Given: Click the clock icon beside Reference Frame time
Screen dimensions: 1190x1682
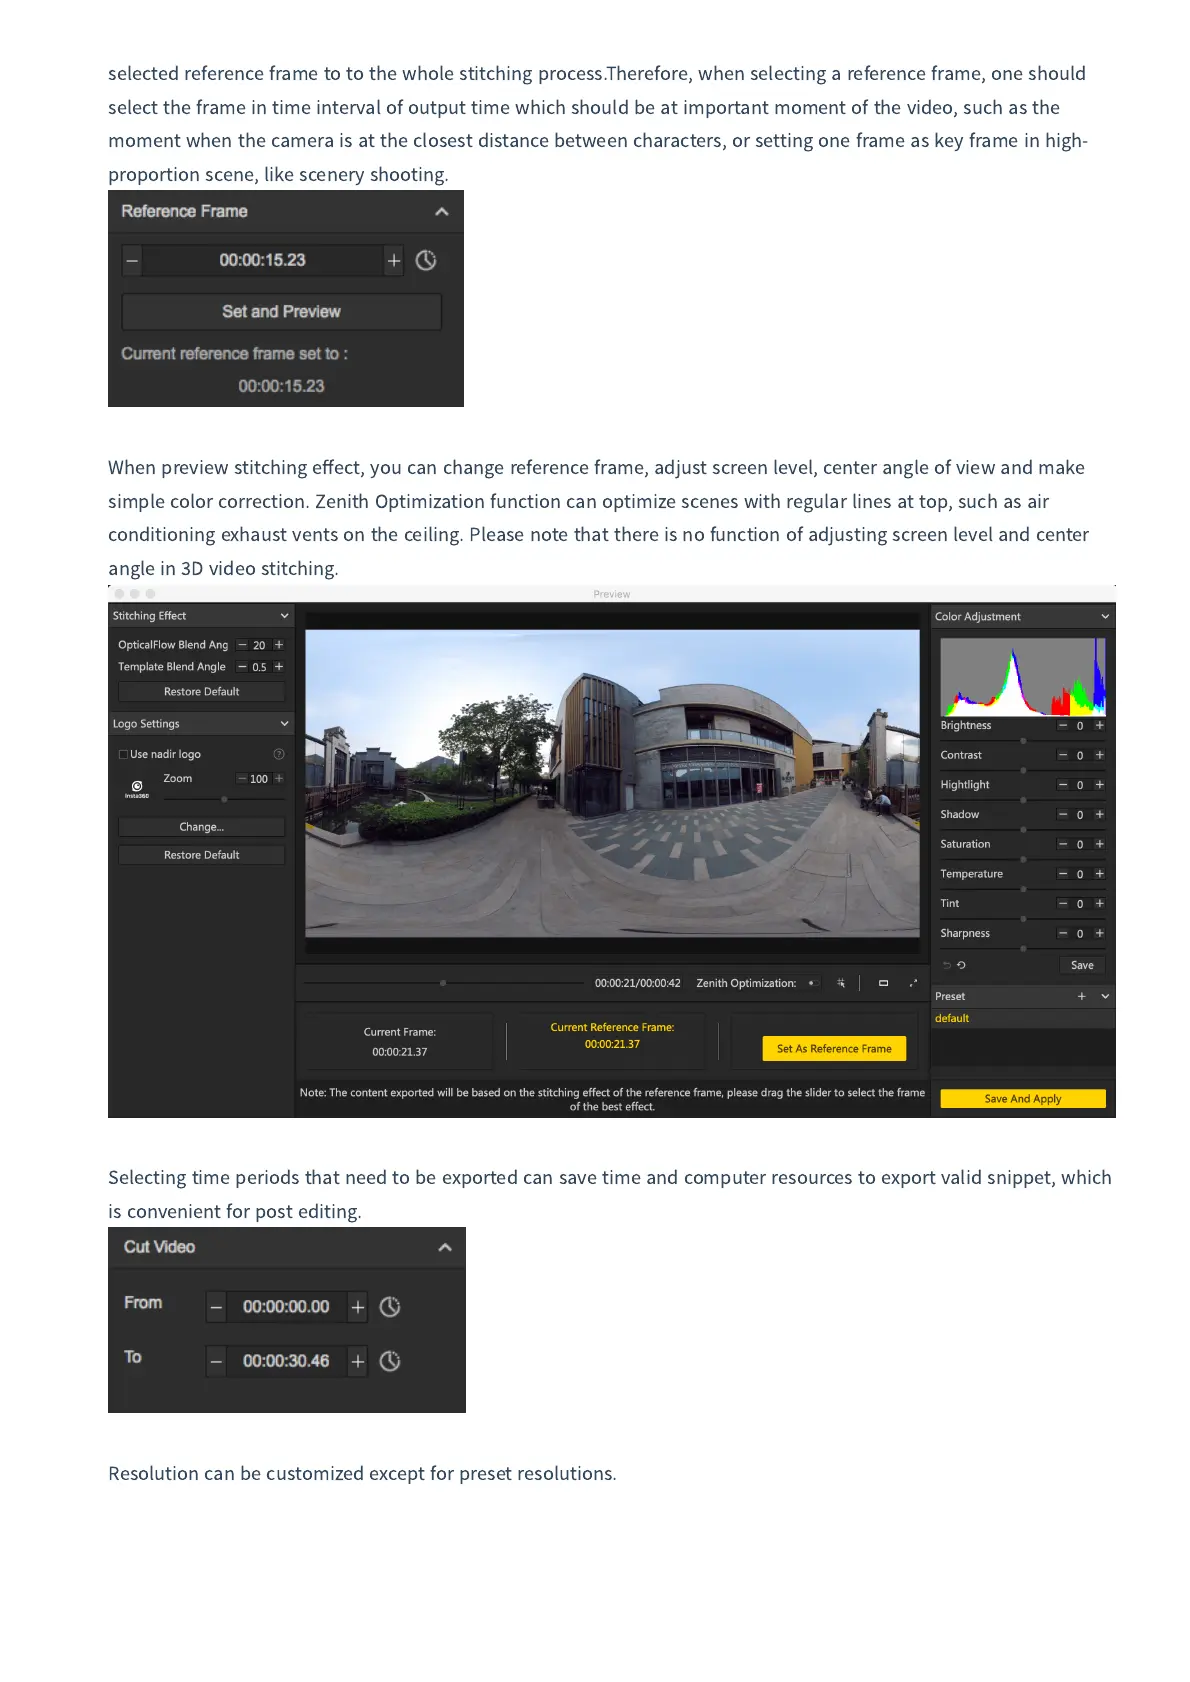Looking at the screenshot, I should tap(426, 261).
